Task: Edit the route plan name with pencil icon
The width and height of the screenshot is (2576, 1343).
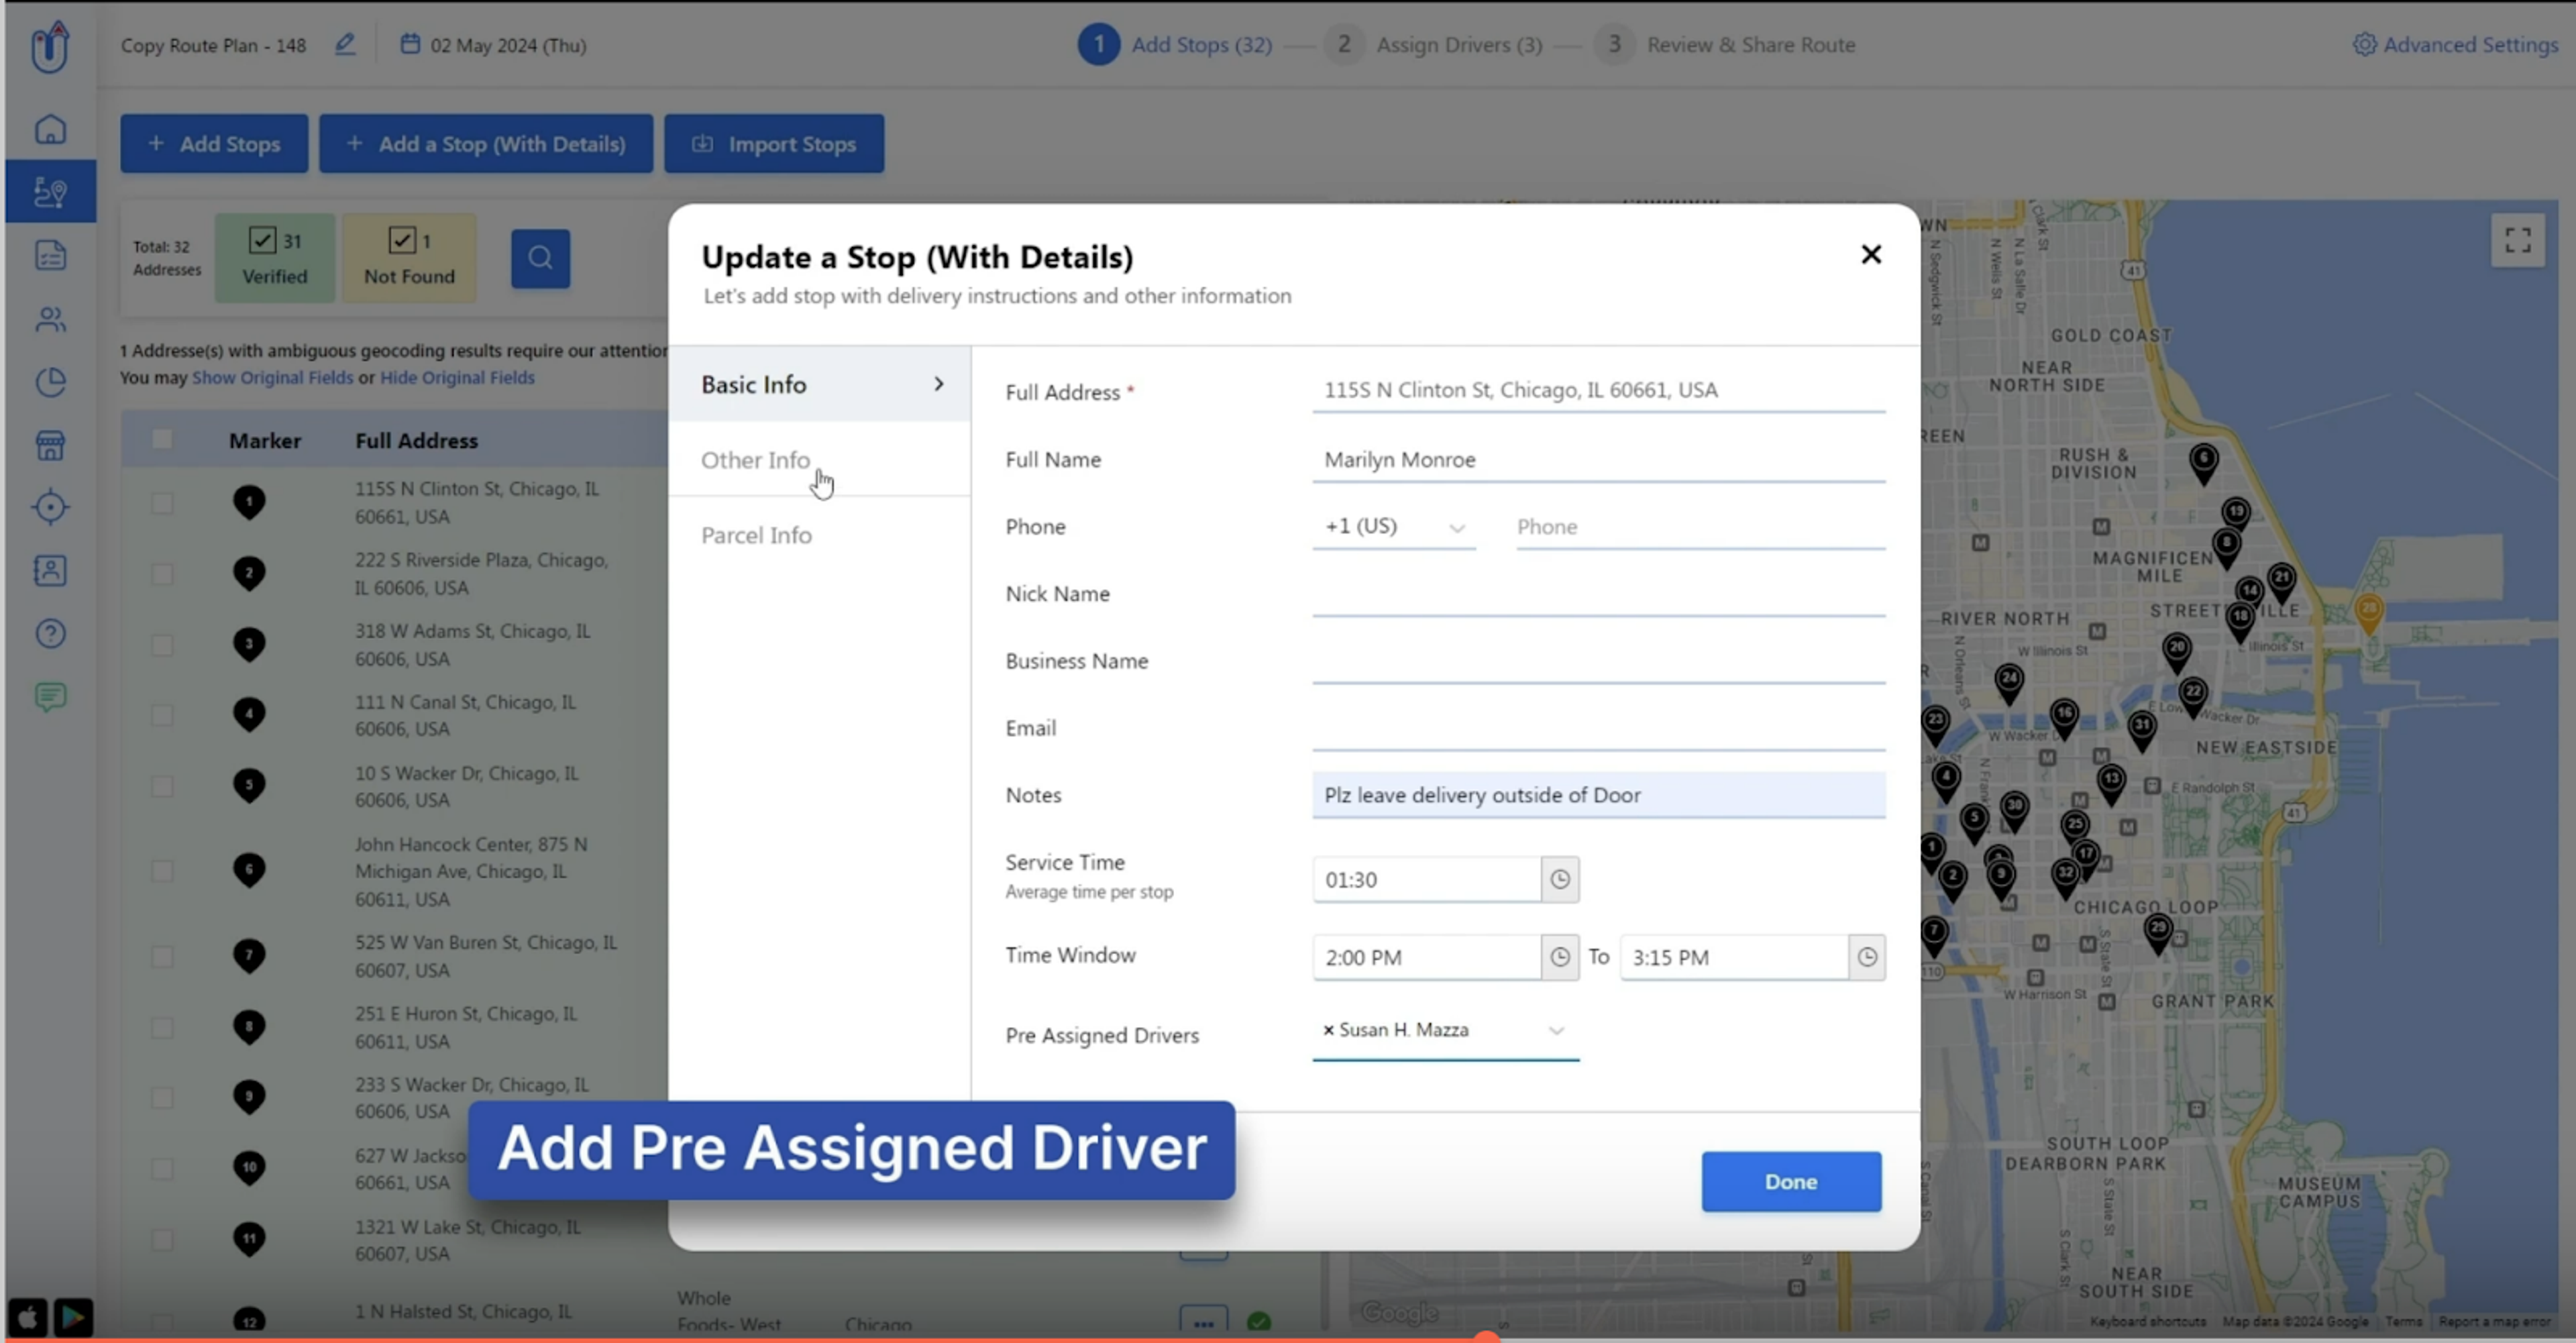Action: [345, 45]
